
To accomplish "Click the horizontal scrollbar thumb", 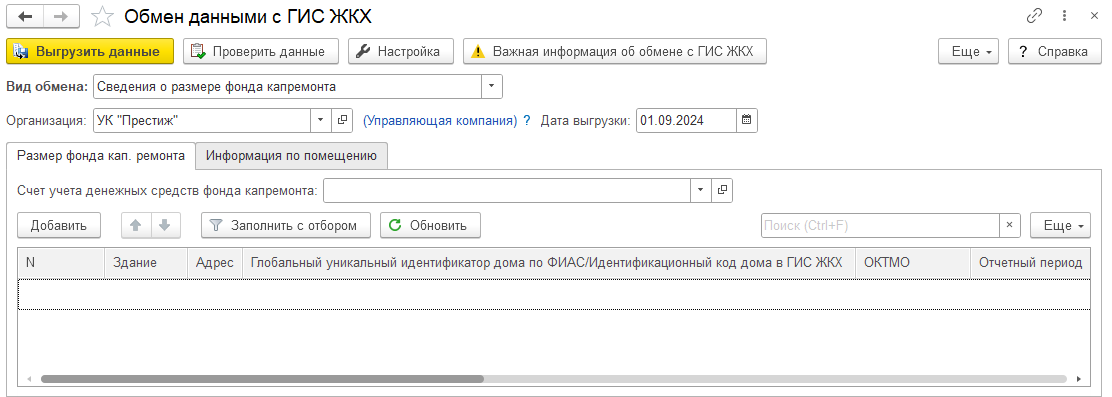I will 262,379.
